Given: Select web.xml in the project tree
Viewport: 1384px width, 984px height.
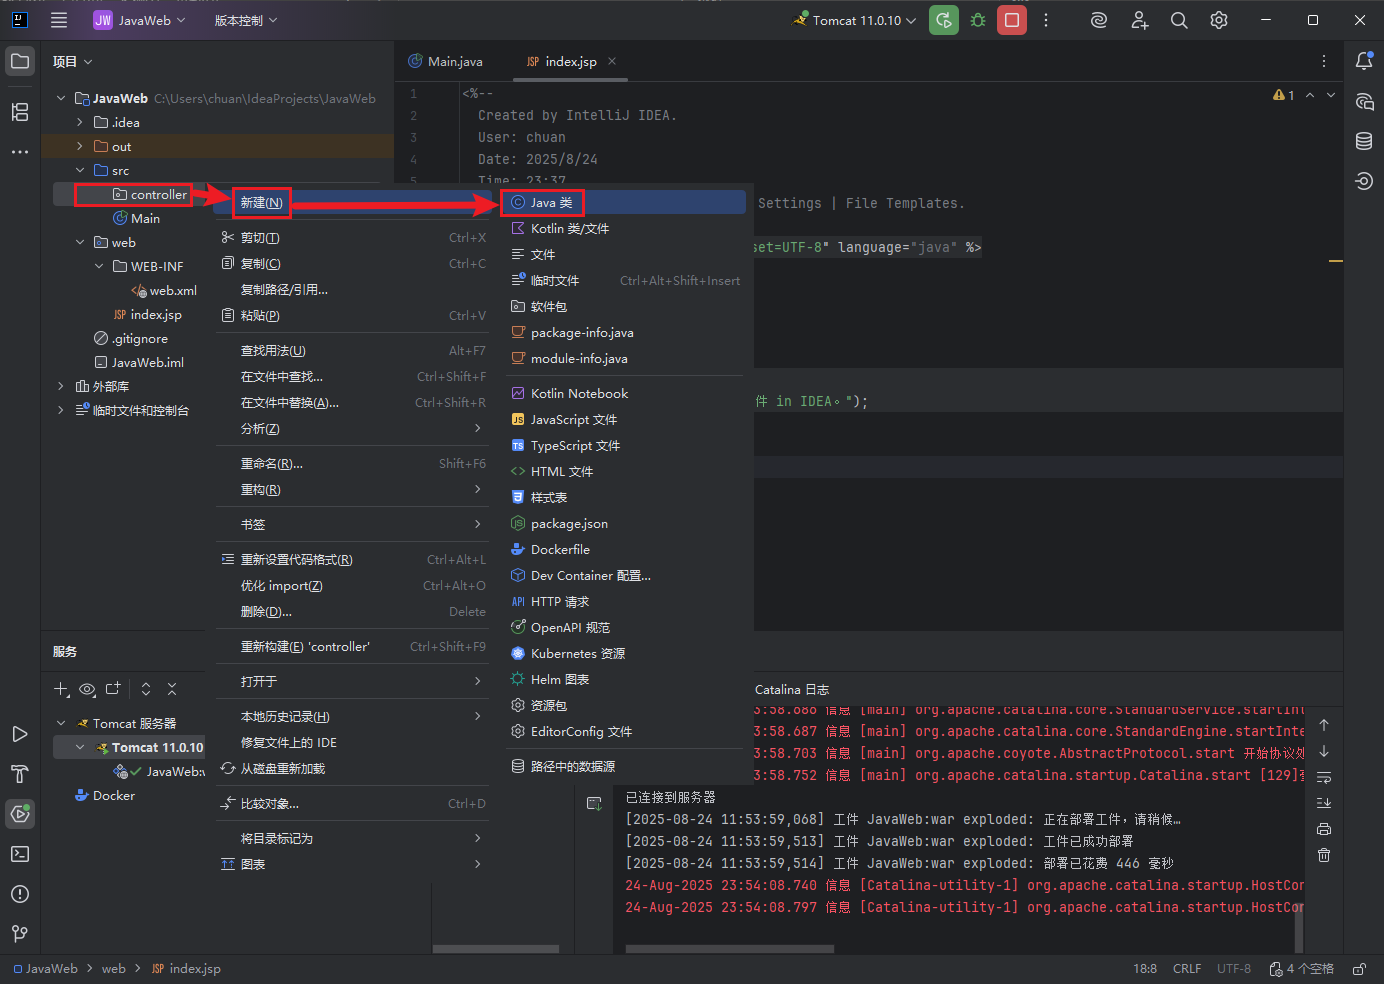Looking at the screenshot, I should point(165,290).
